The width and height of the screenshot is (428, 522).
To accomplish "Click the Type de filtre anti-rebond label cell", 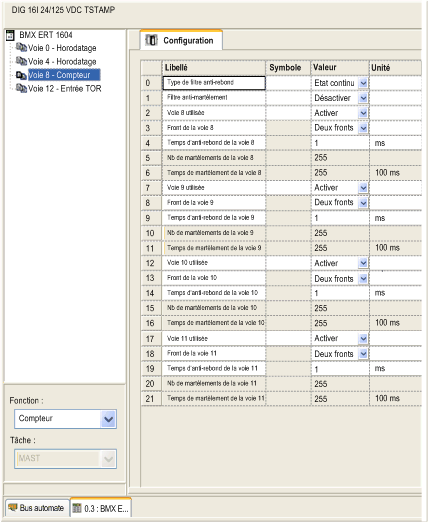I will pyautogui.click(x=214, y=83).
